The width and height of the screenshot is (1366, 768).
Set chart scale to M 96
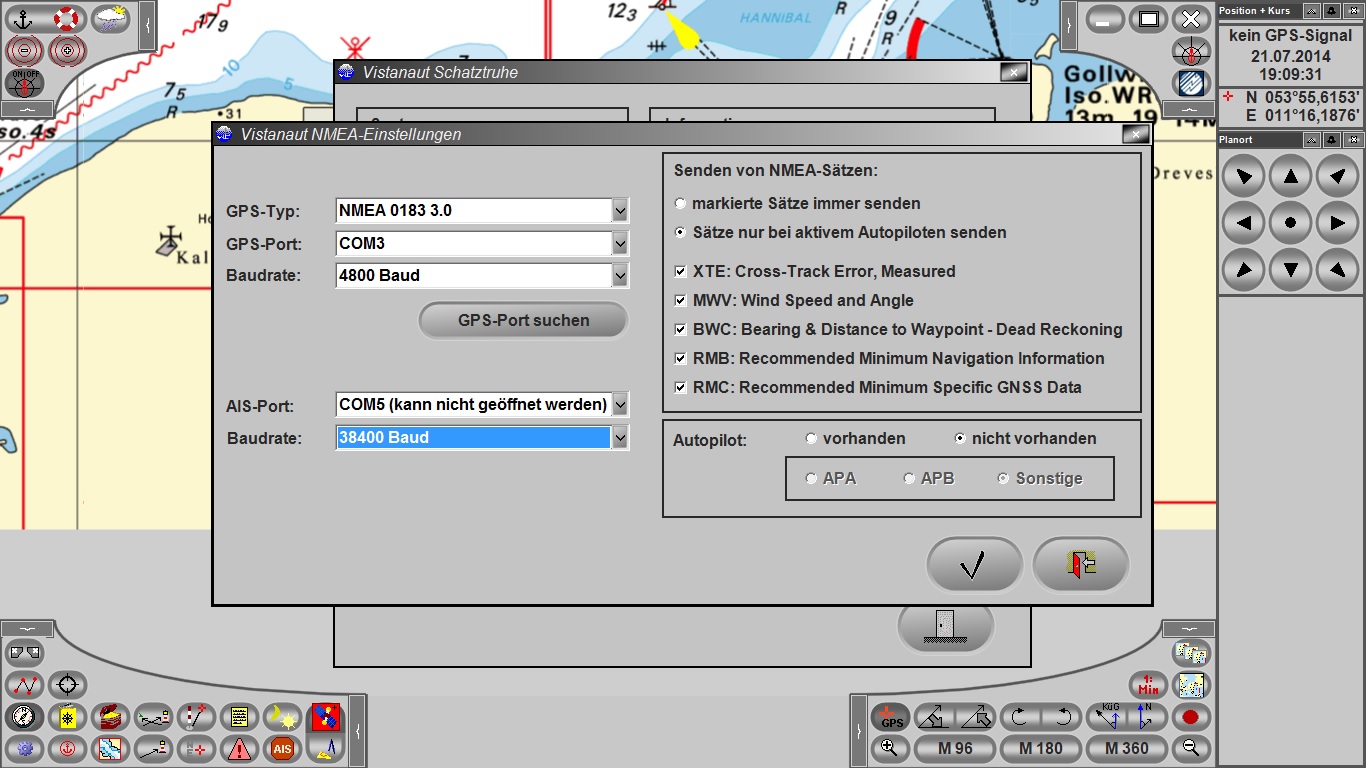955,748
